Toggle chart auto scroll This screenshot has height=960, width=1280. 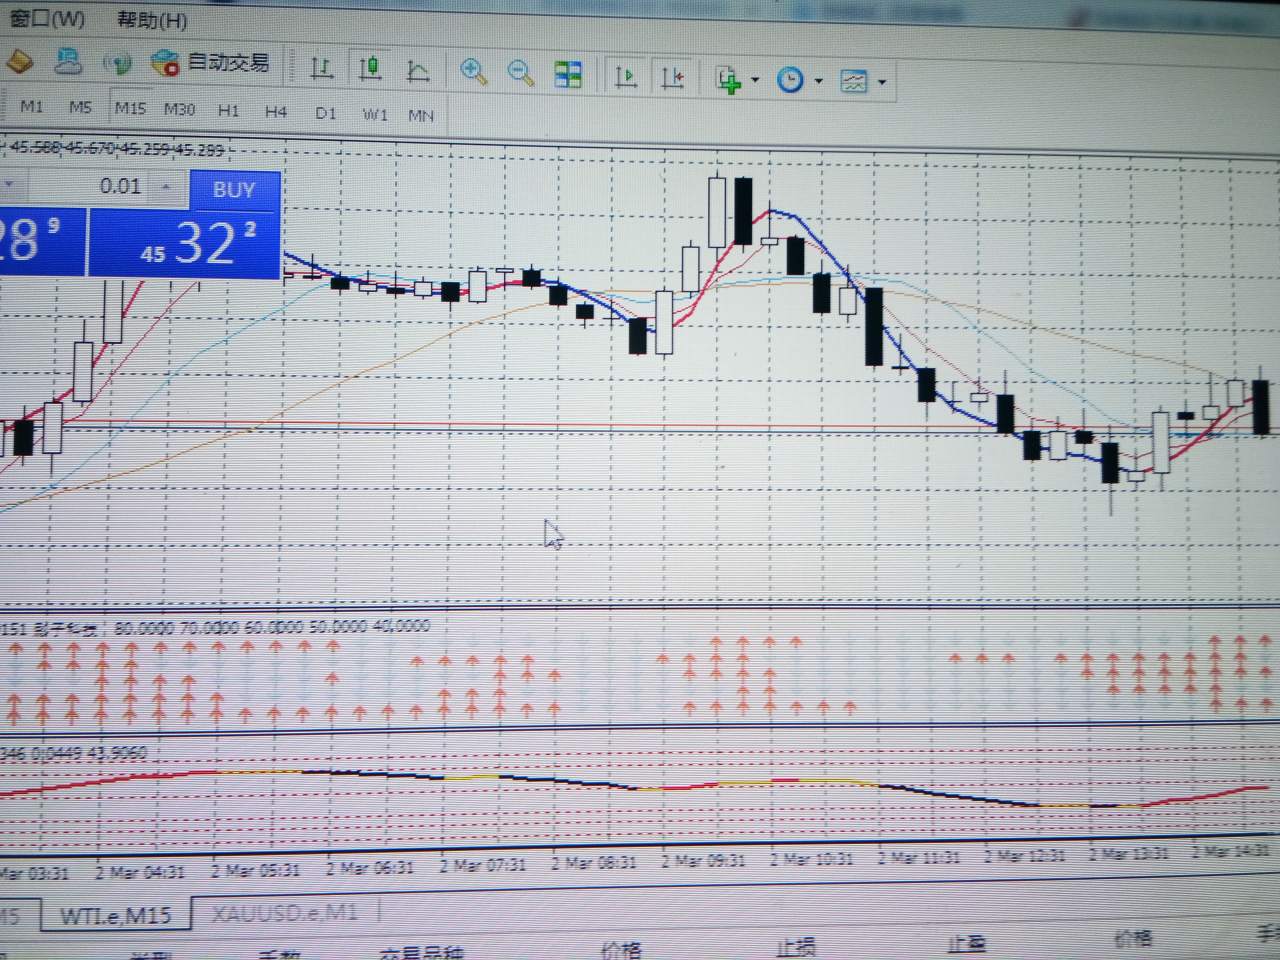tap(626, 76)
